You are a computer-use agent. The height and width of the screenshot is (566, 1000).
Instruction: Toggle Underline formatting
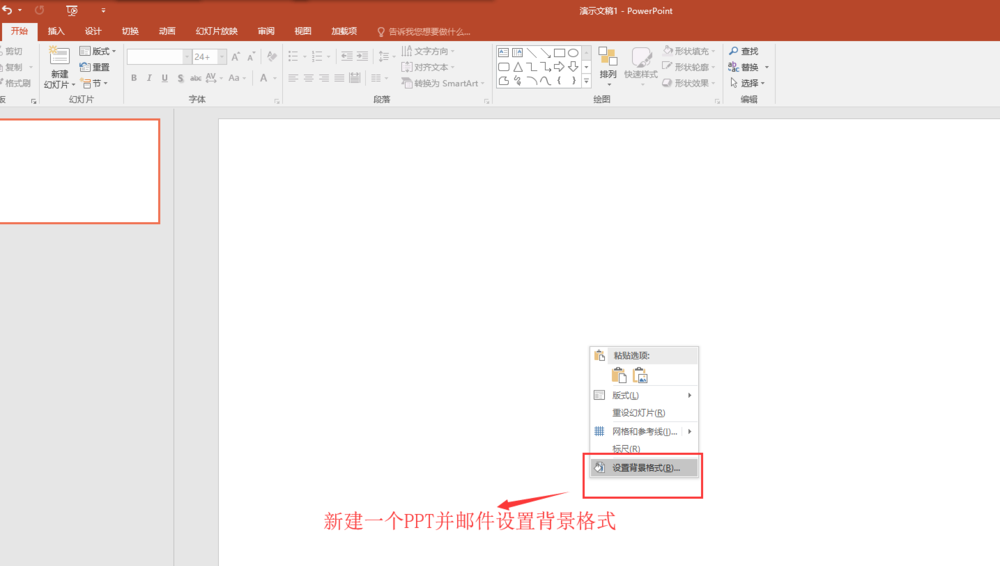click(165, 78)
